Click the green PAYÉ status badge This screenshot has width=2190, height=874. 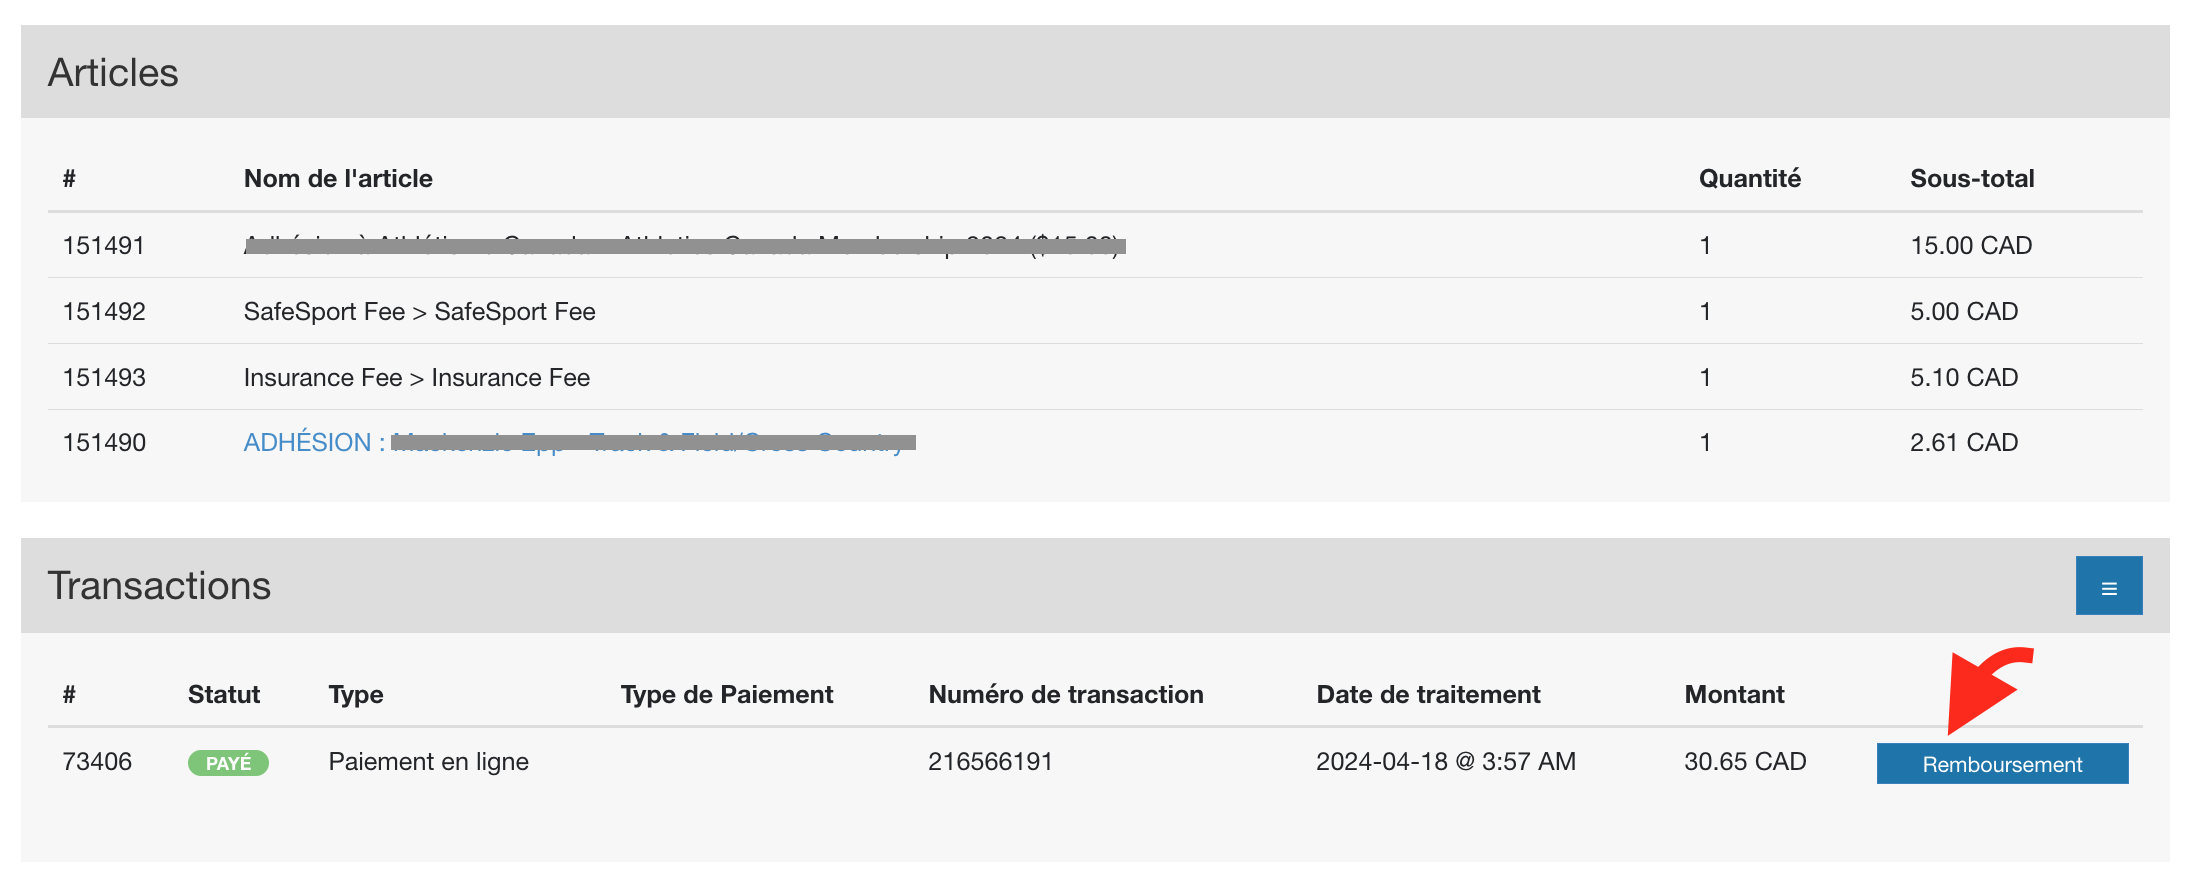tap(228, 763)
